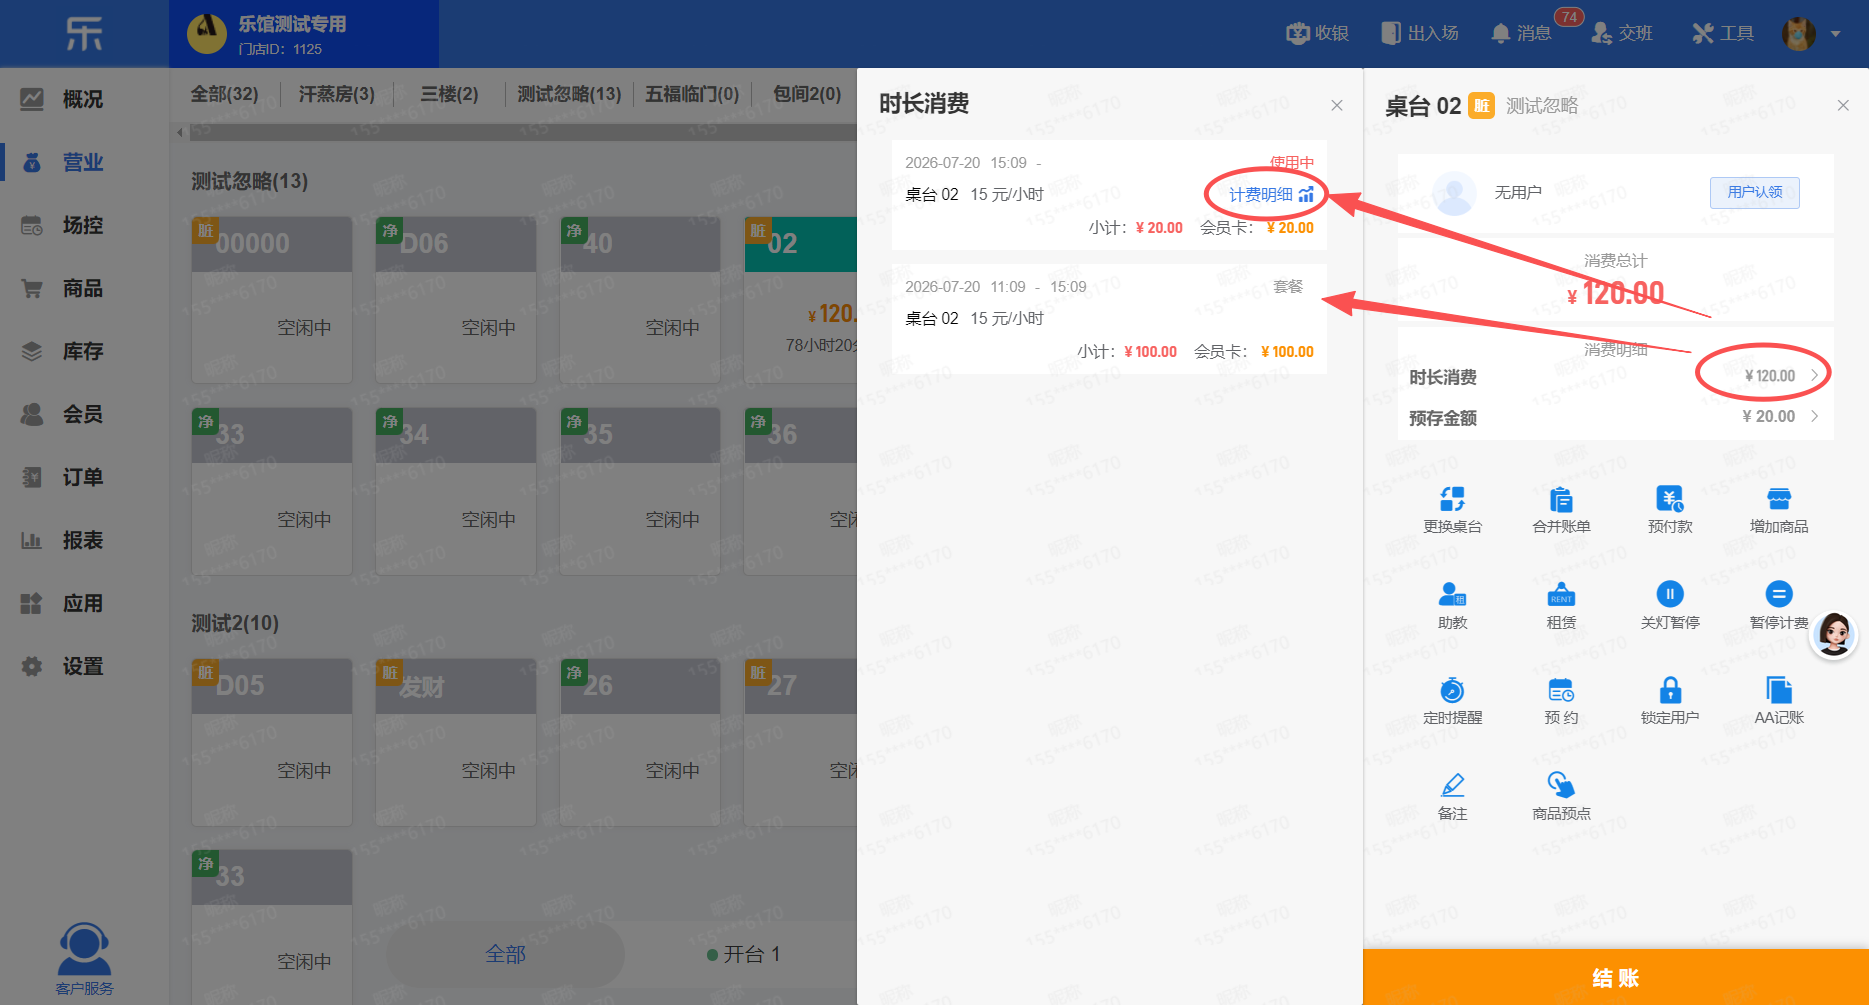Select the 助教 assistant icon
The image size is (1869, 1005).
[x=1452, y=594]
